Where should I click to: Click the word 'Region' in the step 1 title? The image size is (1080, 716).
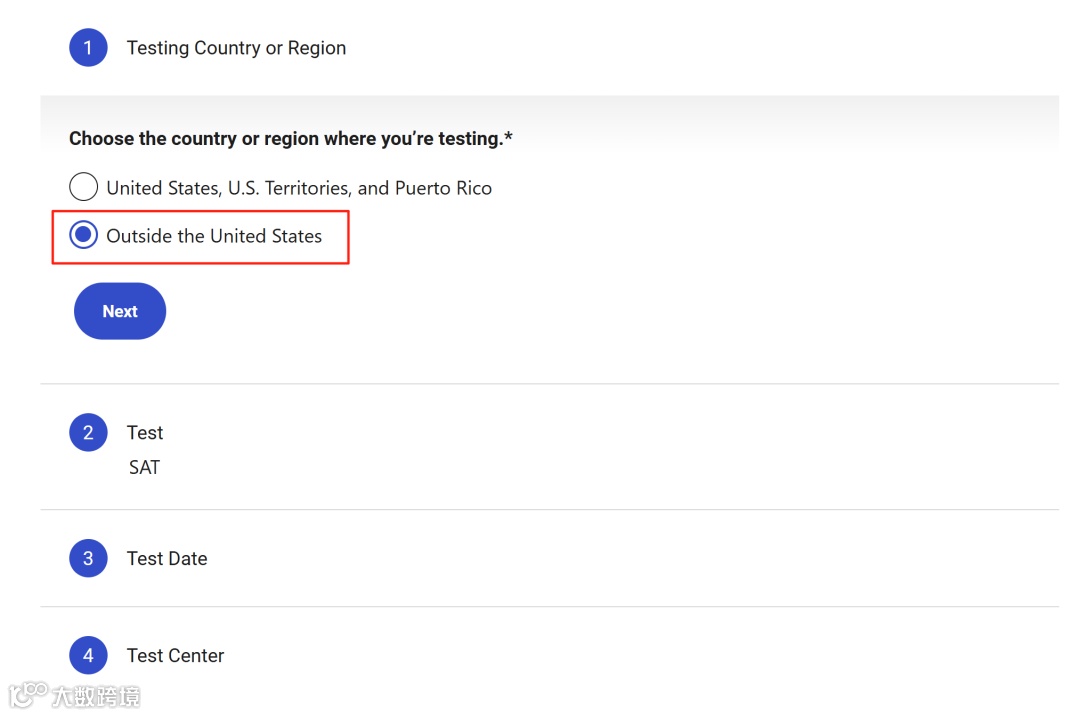[317, 48]
